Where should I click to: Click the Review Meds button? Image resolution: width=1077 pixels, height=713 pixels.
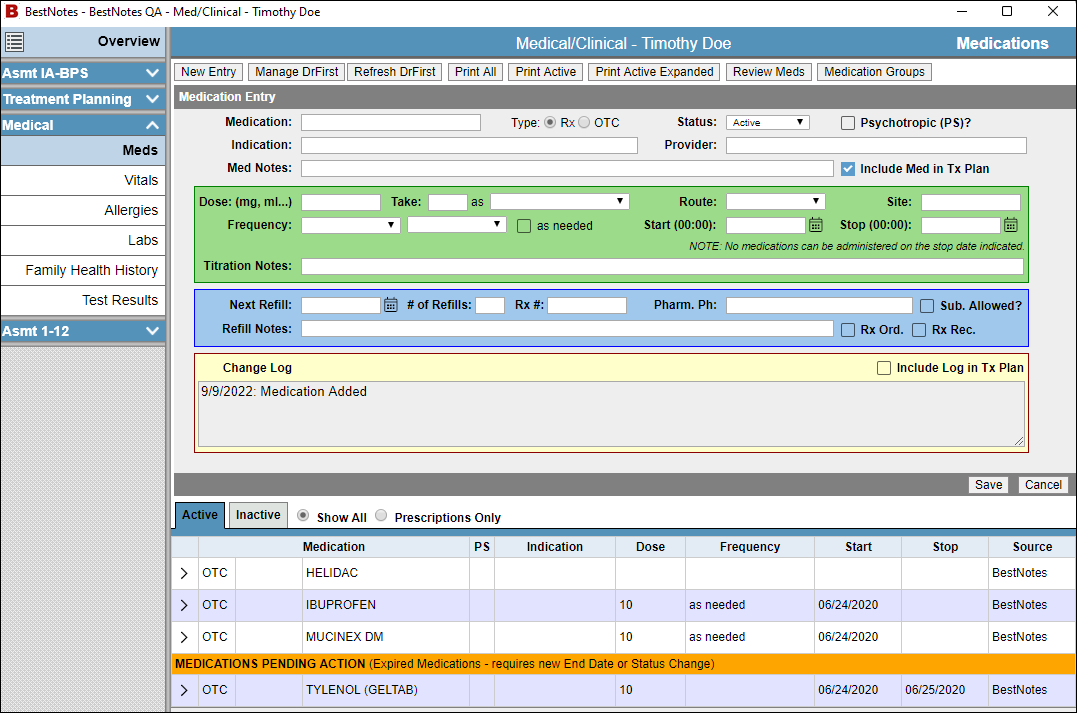(x=769, y=72)
